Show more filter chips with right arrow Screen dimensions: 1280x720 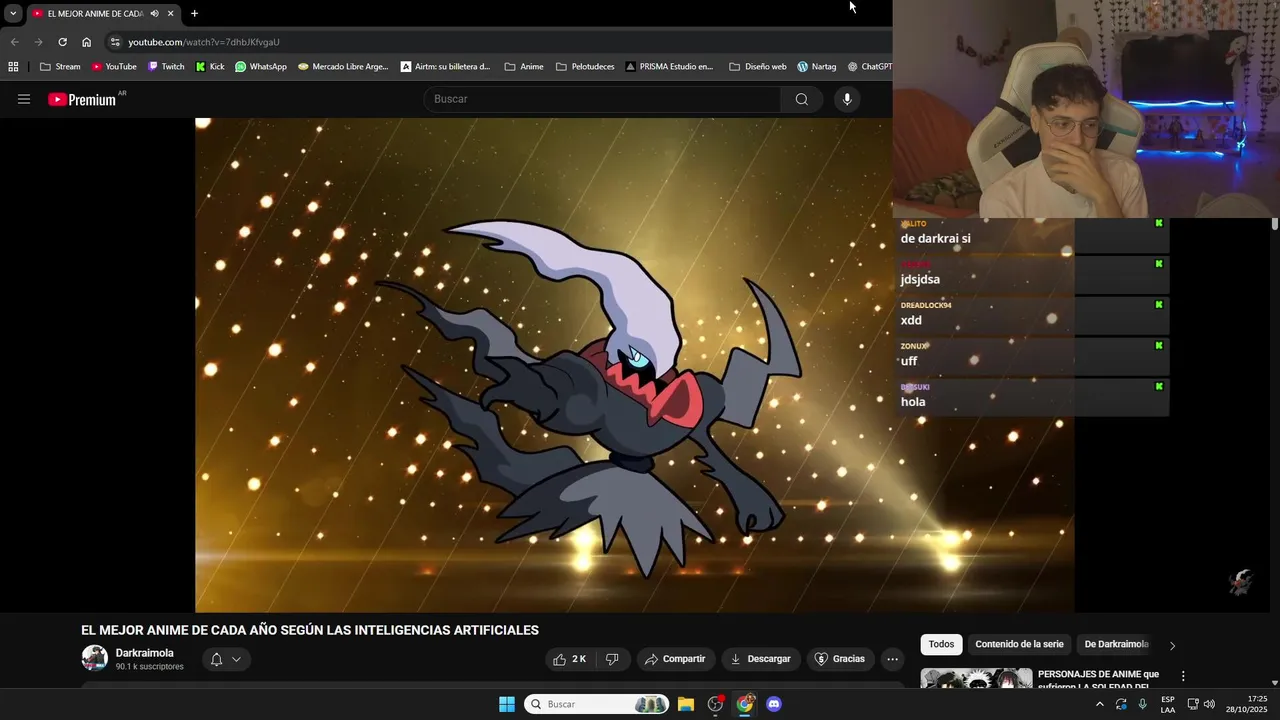point(1172,645)
